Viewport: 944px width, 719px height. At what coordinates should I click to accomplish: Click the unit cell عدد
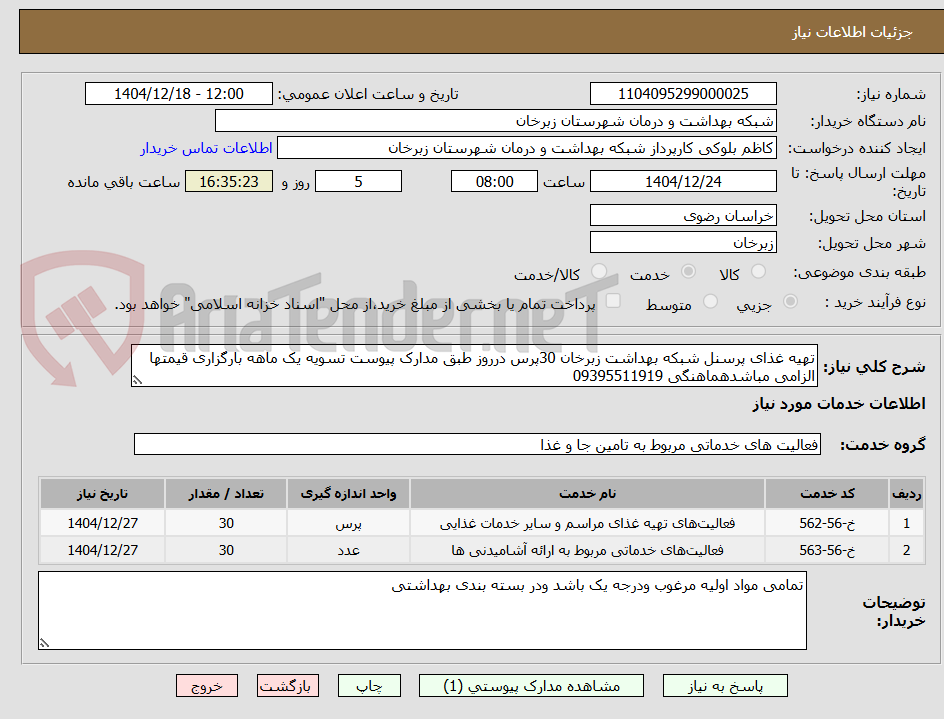(349, 550)
